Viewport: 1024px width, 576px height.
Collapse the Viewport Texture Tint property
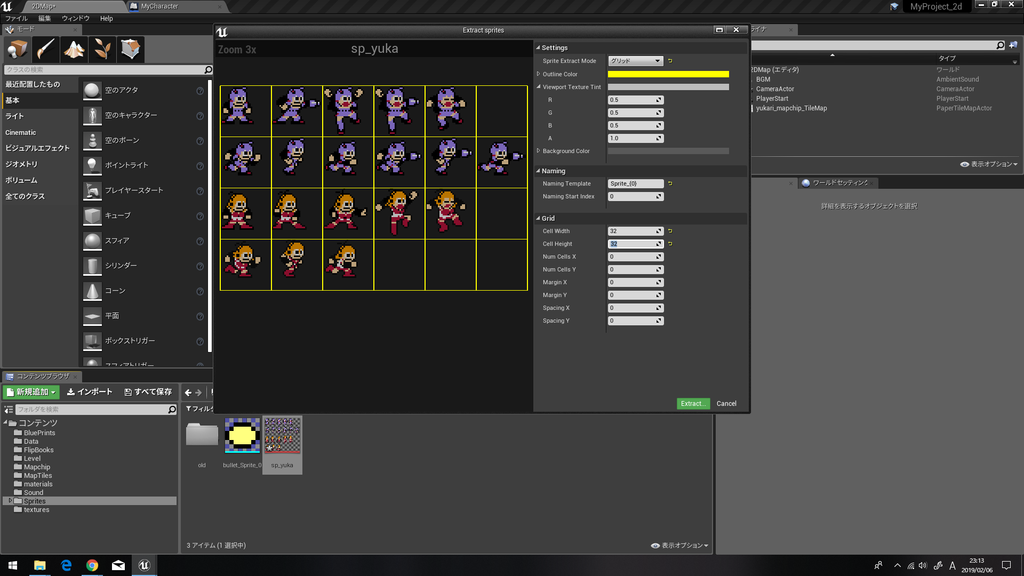pos(538,87)
